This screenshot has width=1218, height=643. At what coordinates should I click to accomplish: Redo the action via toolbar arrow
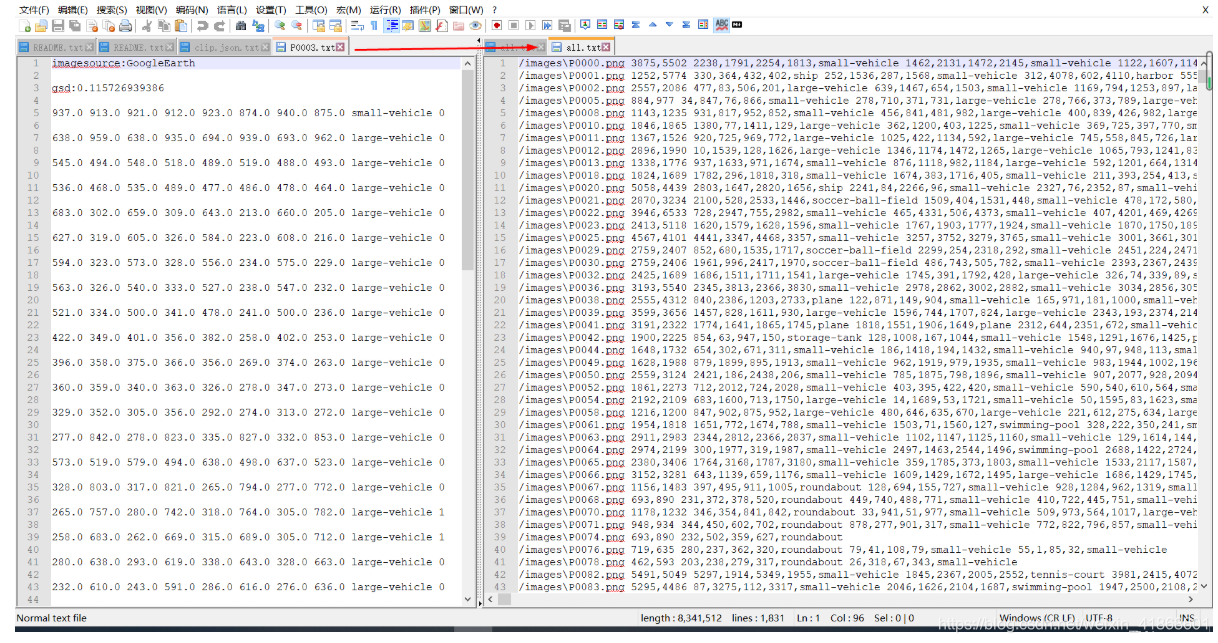point(219,25)
